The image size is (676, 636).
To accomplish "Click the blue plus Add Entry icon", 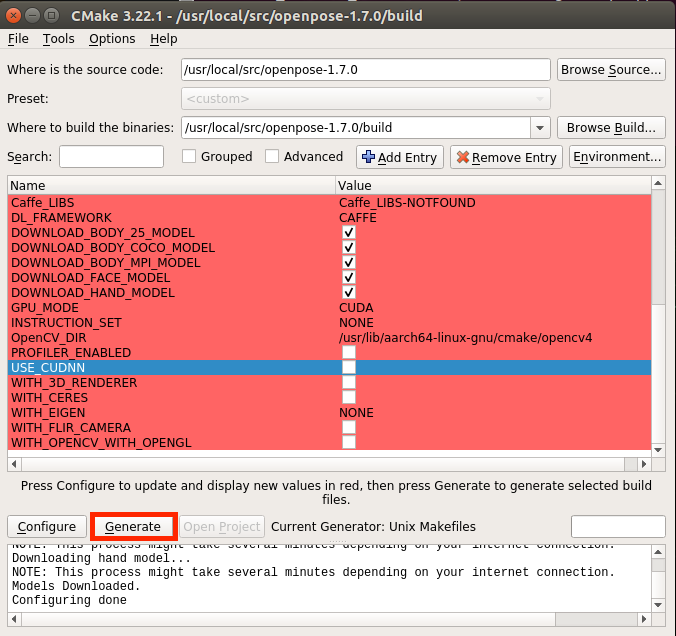I will (368, 157).
